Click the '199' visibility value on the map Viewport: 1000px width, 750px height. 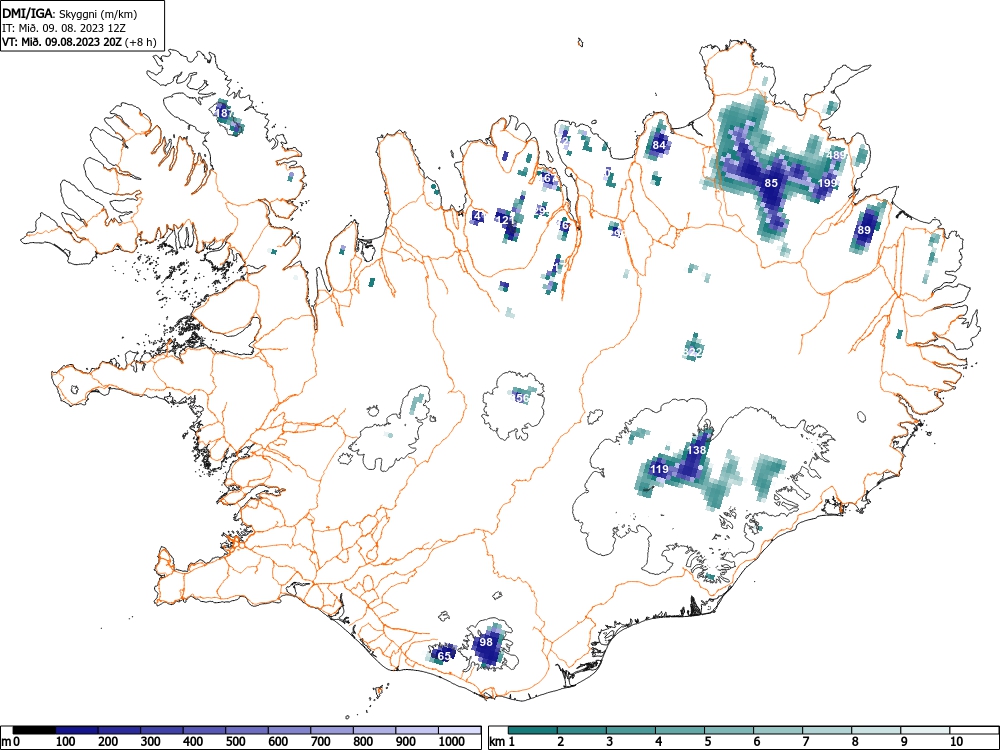pos(827,183)
